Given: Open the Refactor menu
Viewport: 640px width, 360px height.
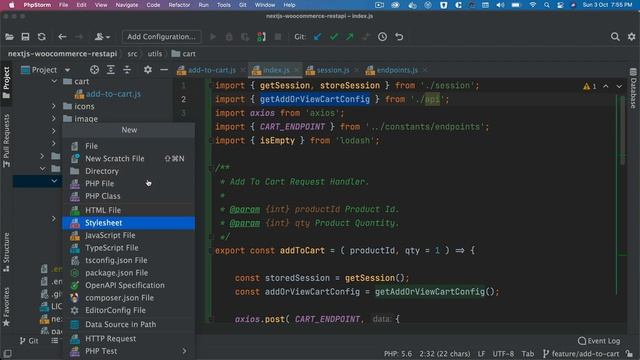Looking at the screenshot, I should 179,5.
